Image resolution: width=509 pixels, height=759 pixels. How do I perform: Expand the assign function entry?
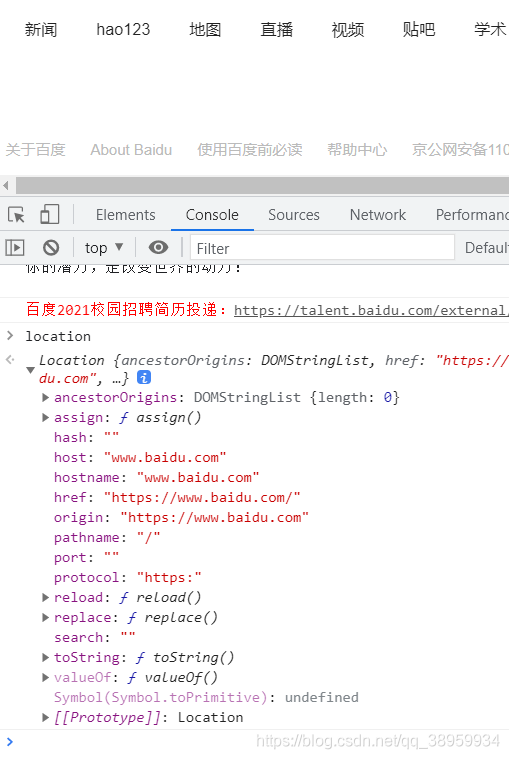pyautogui.click(x=45, y=417)
